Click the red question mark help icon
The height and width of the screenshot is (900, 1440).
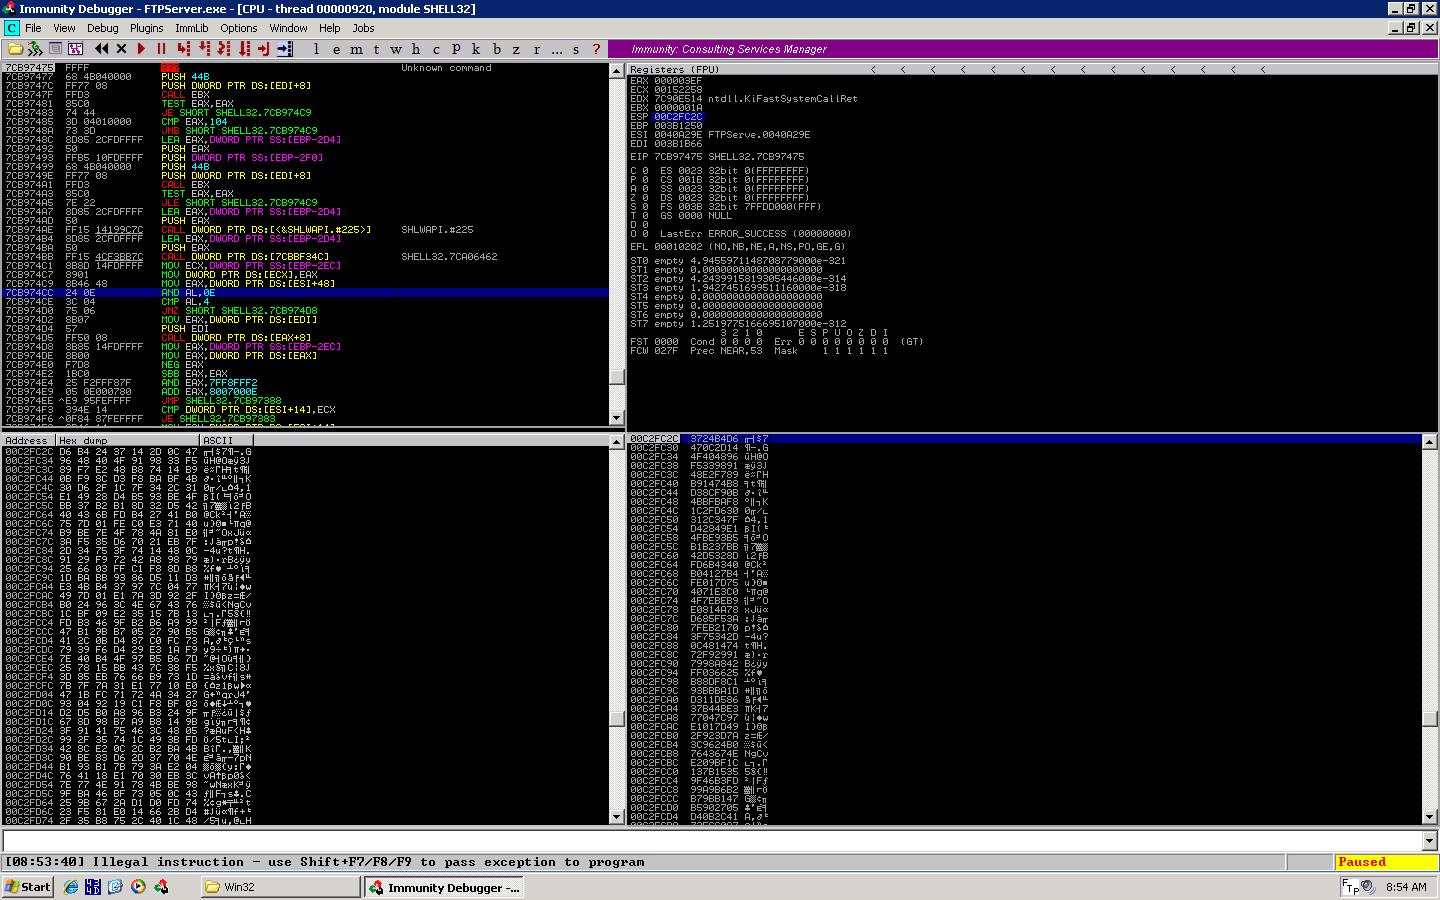tap(597, 49)
